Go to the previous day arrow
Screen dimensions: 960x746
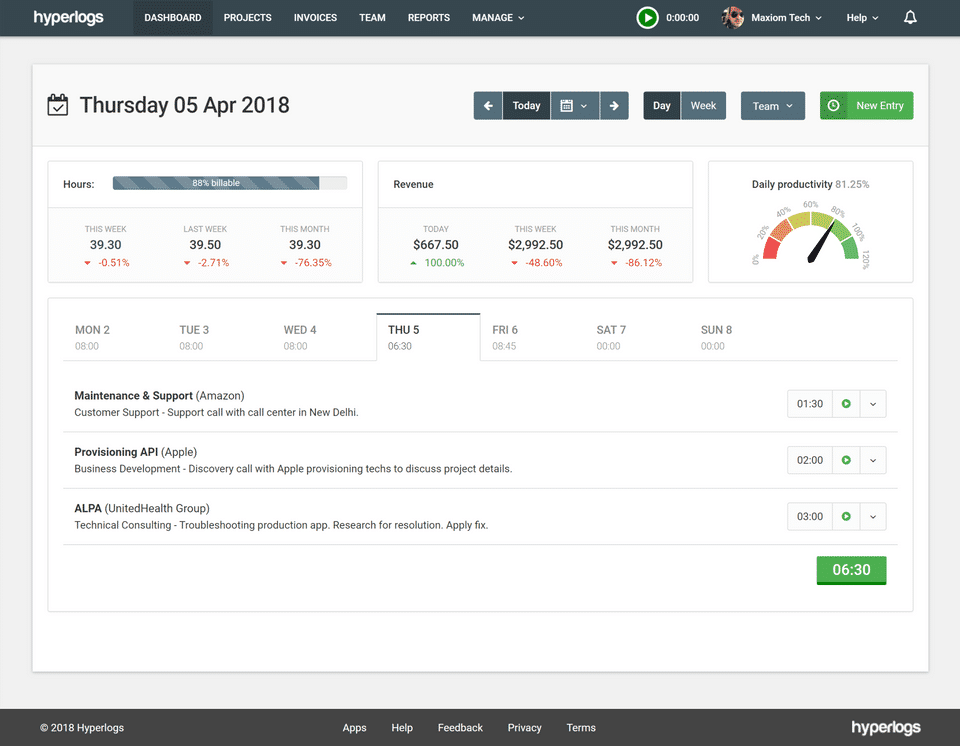pyautogui.click(x=488, y=105)
